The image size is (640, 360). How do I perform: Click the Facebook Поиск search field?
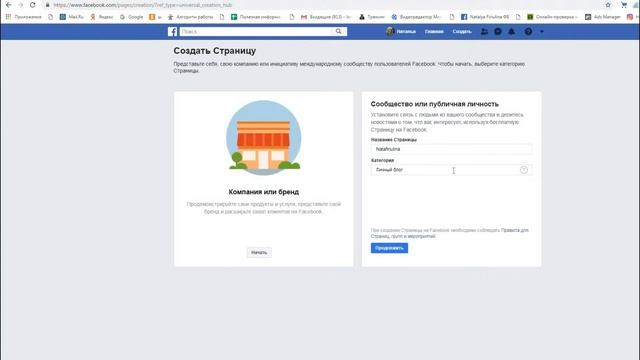point(257,31)
